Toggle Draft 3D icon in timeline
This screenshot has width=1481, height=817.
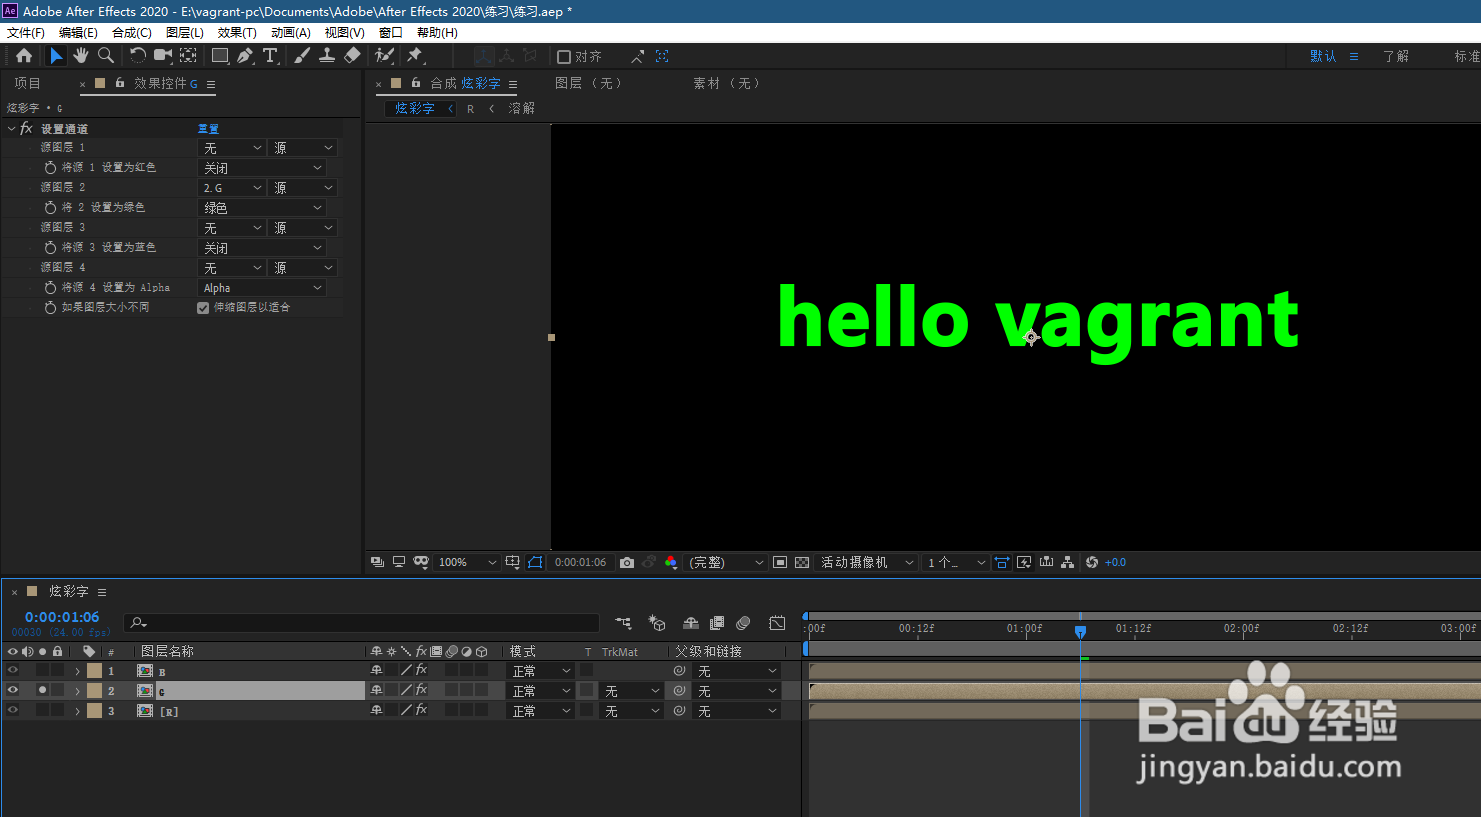pyautogui.click(x=657, y=623)
